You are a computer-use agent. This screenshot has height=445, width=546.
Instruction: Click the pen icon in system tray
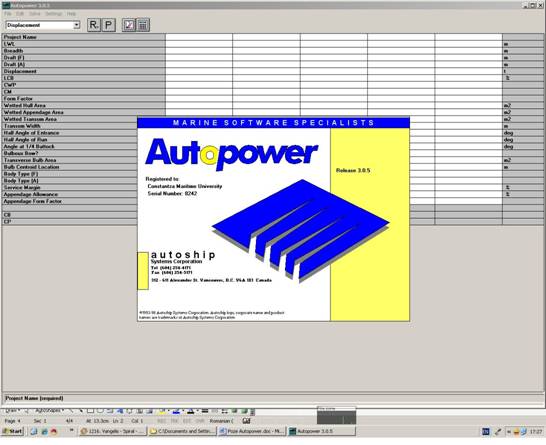(498, 432)
